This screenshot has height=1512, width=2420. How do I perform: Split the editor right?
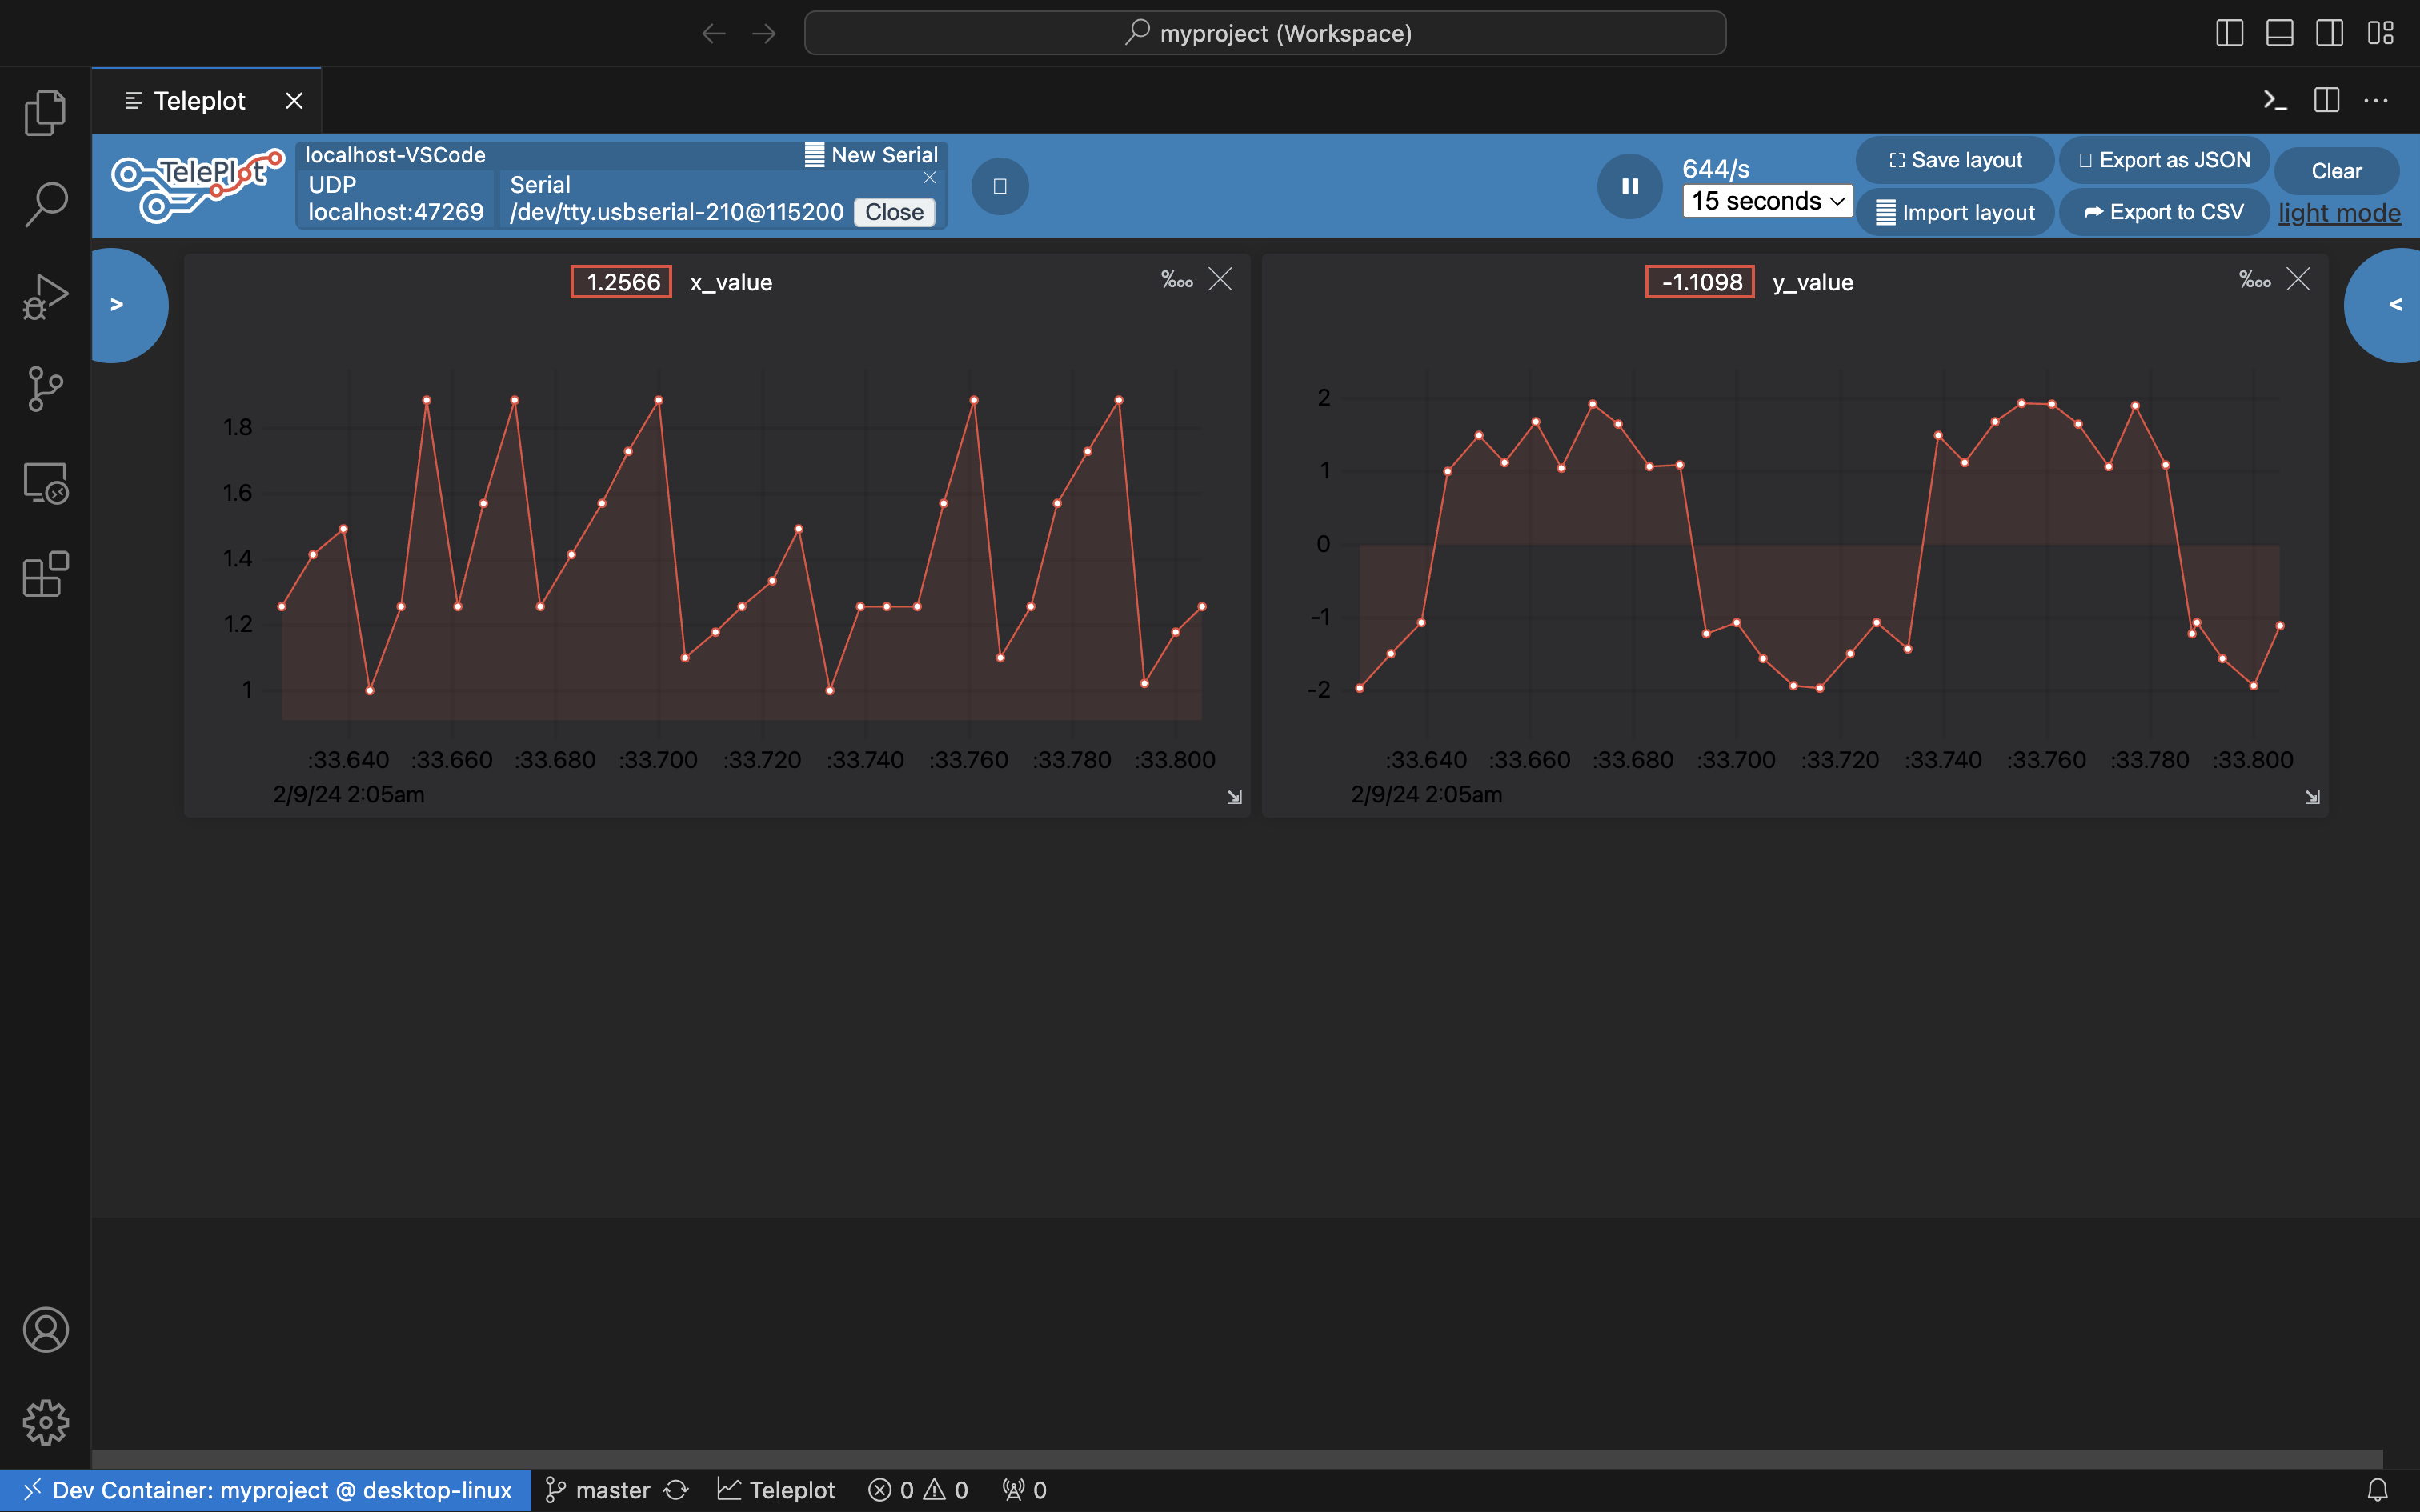coord(2326,100)
